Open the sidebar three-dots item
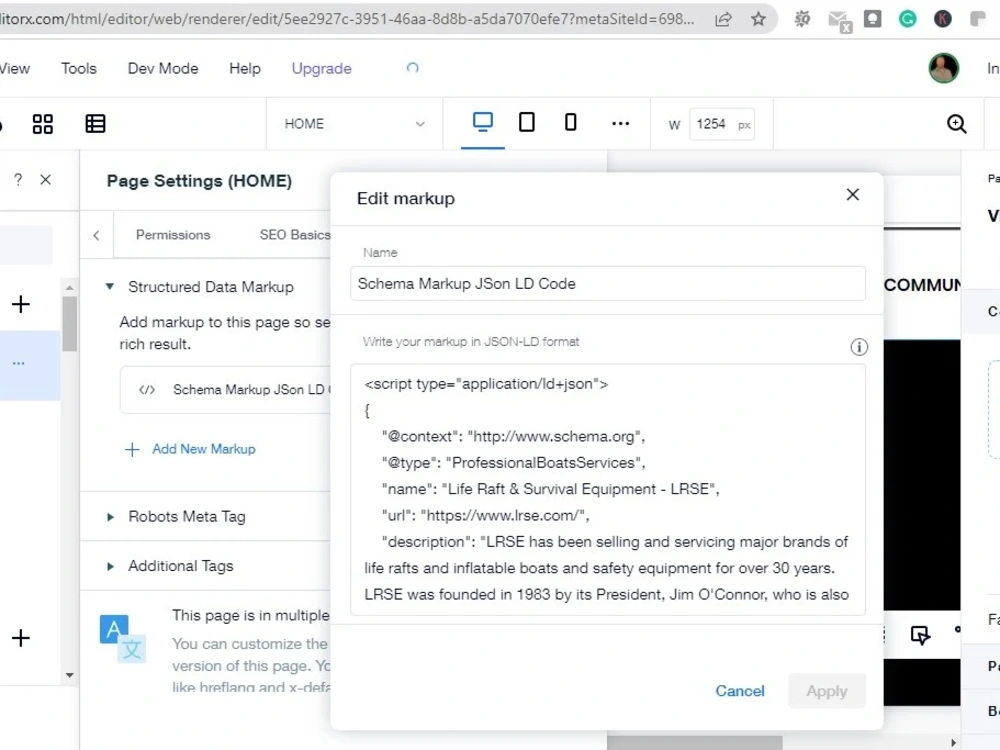Screen dimensions: 1000x750 (18, 364)
